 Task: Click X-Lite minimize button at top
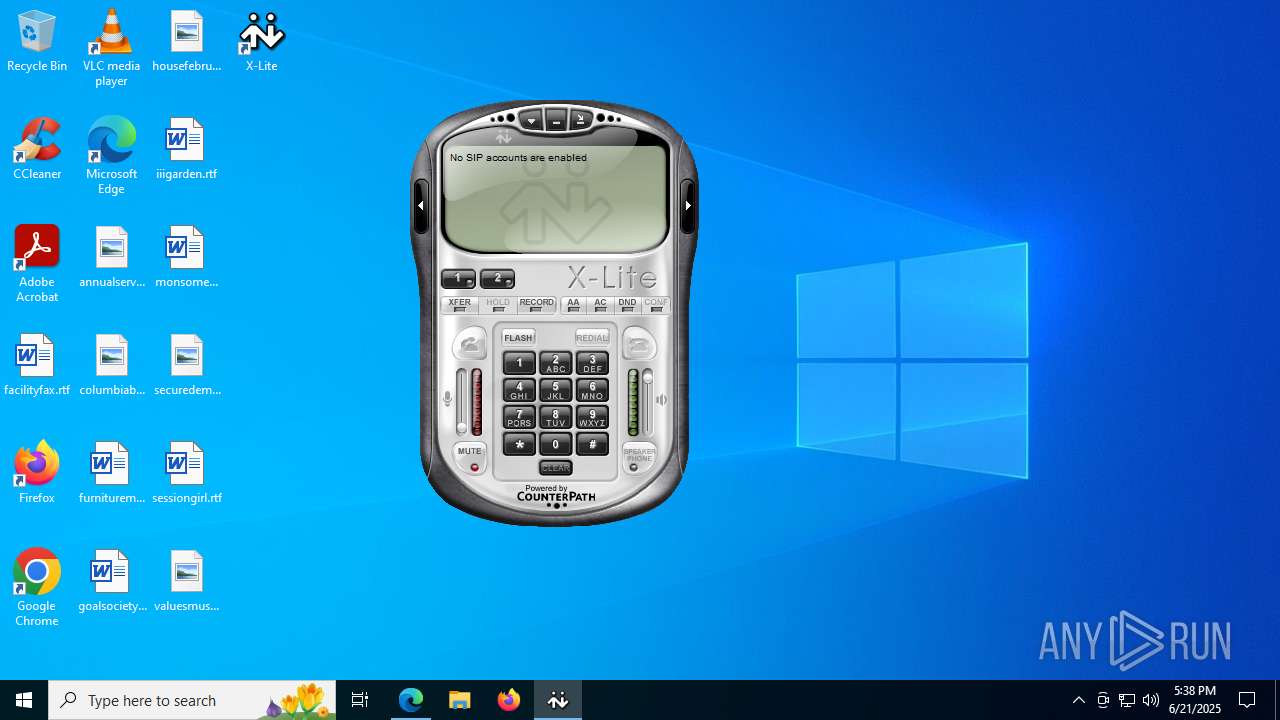pos(556,121)
